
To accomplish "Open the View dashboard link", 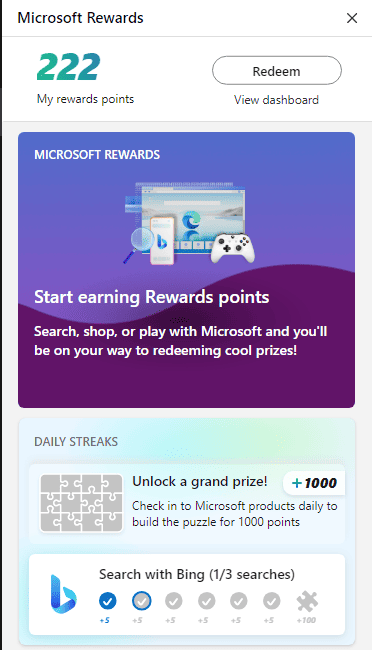I will coord(276,100).
